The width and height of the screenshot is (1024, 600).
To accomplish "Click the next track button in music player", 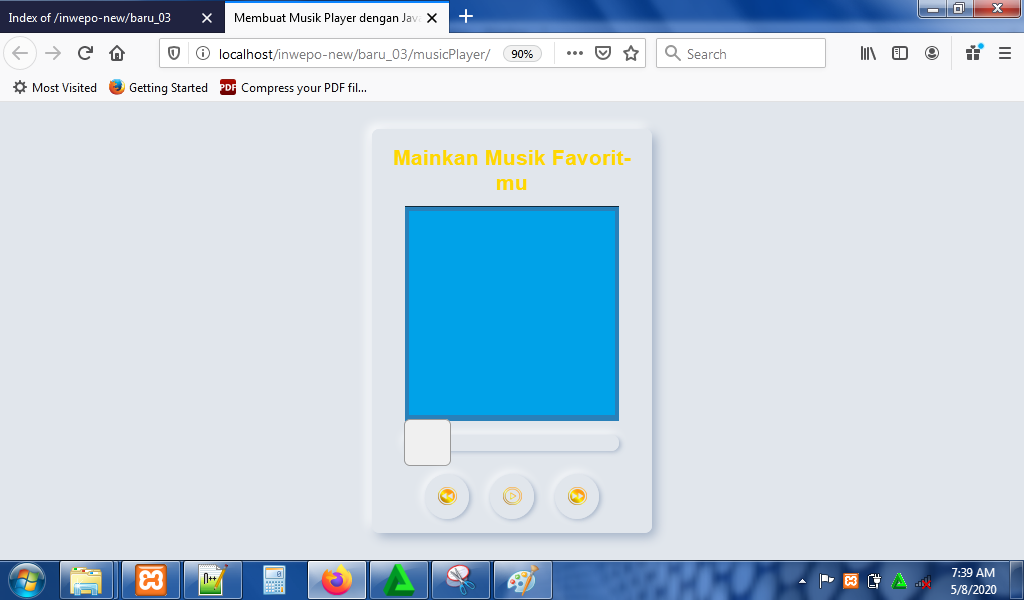I will coord(577,496).
